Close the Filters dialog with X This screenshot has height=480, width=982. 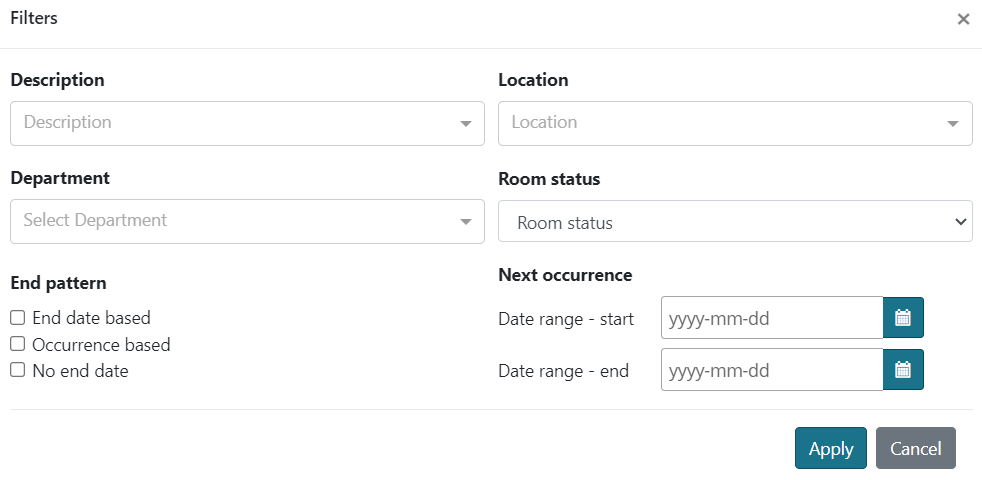point(963,19)
